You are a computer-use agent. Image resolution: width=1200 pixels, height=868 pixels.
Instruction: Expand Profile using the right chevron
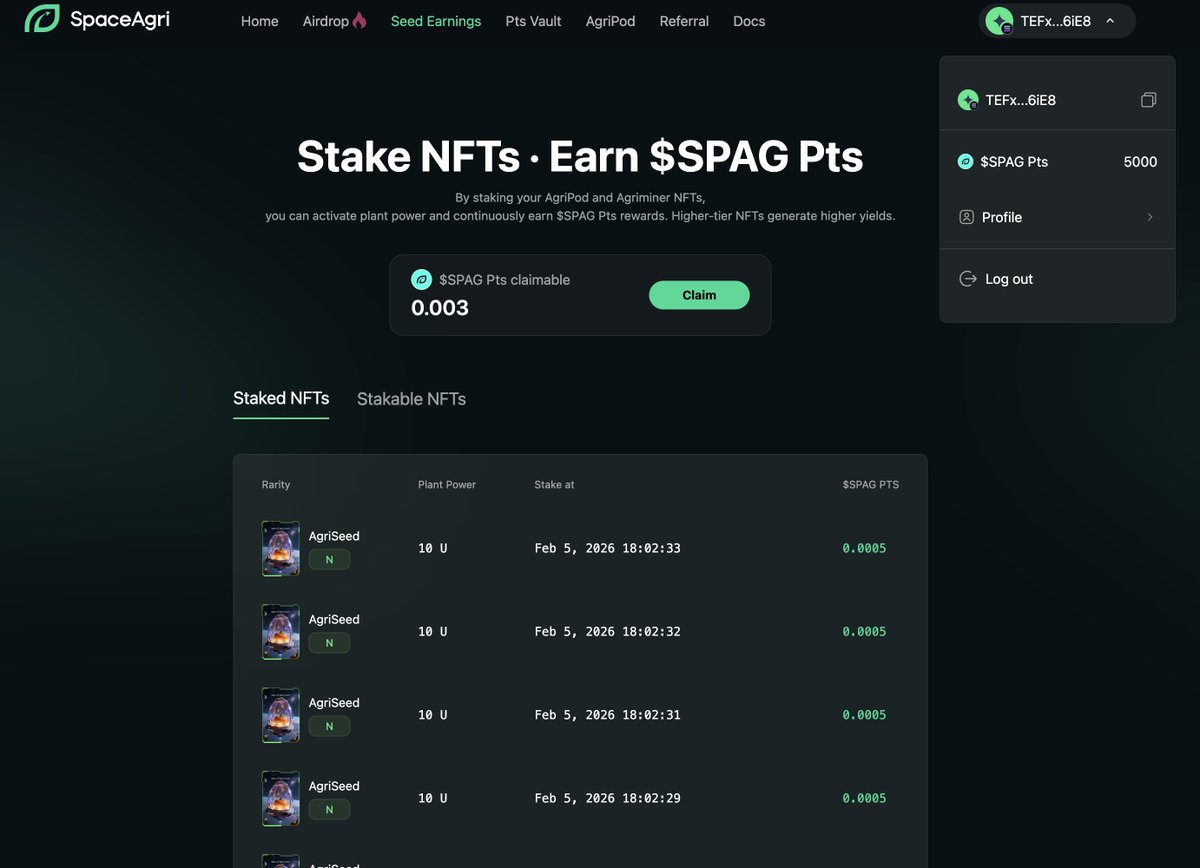point(1150,217)
